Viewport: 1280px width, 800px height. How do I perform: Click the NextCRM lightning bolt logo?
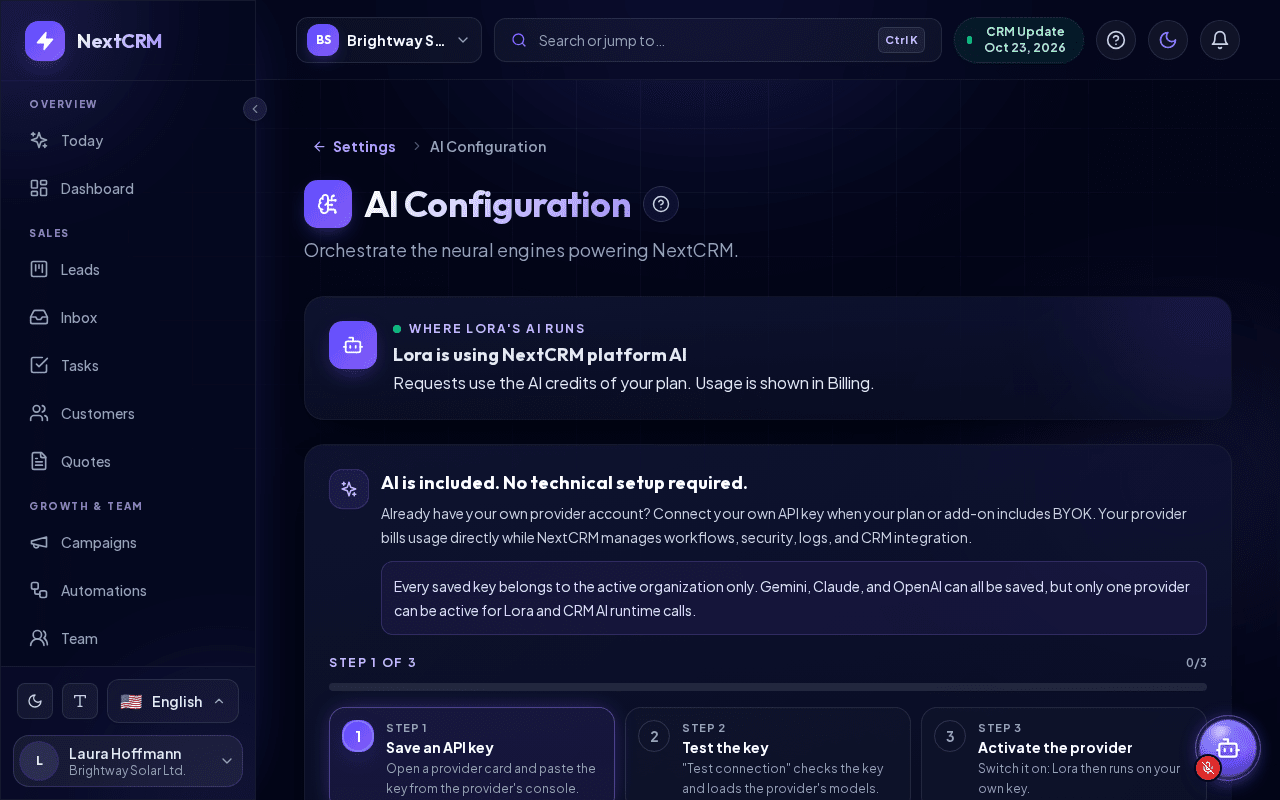click(45, 41)
